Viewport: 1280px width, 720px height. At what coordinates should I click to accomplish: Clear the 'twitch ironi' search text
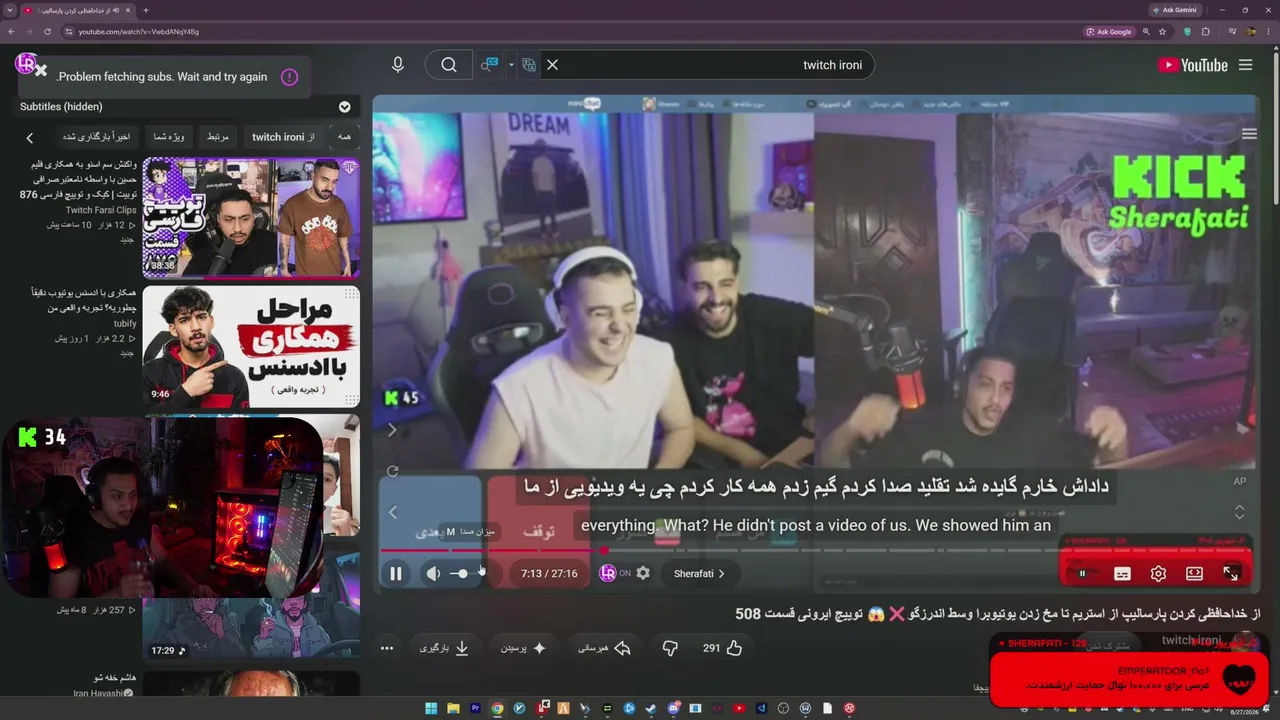[x=552, y=65]
